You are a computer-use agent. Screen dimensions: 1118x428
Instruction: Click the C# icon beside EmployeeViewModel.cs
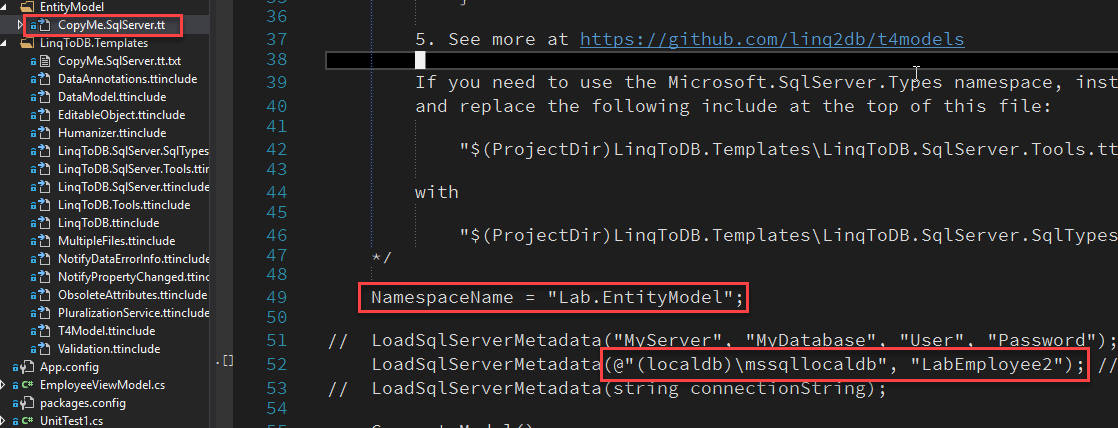pos(28,385)
